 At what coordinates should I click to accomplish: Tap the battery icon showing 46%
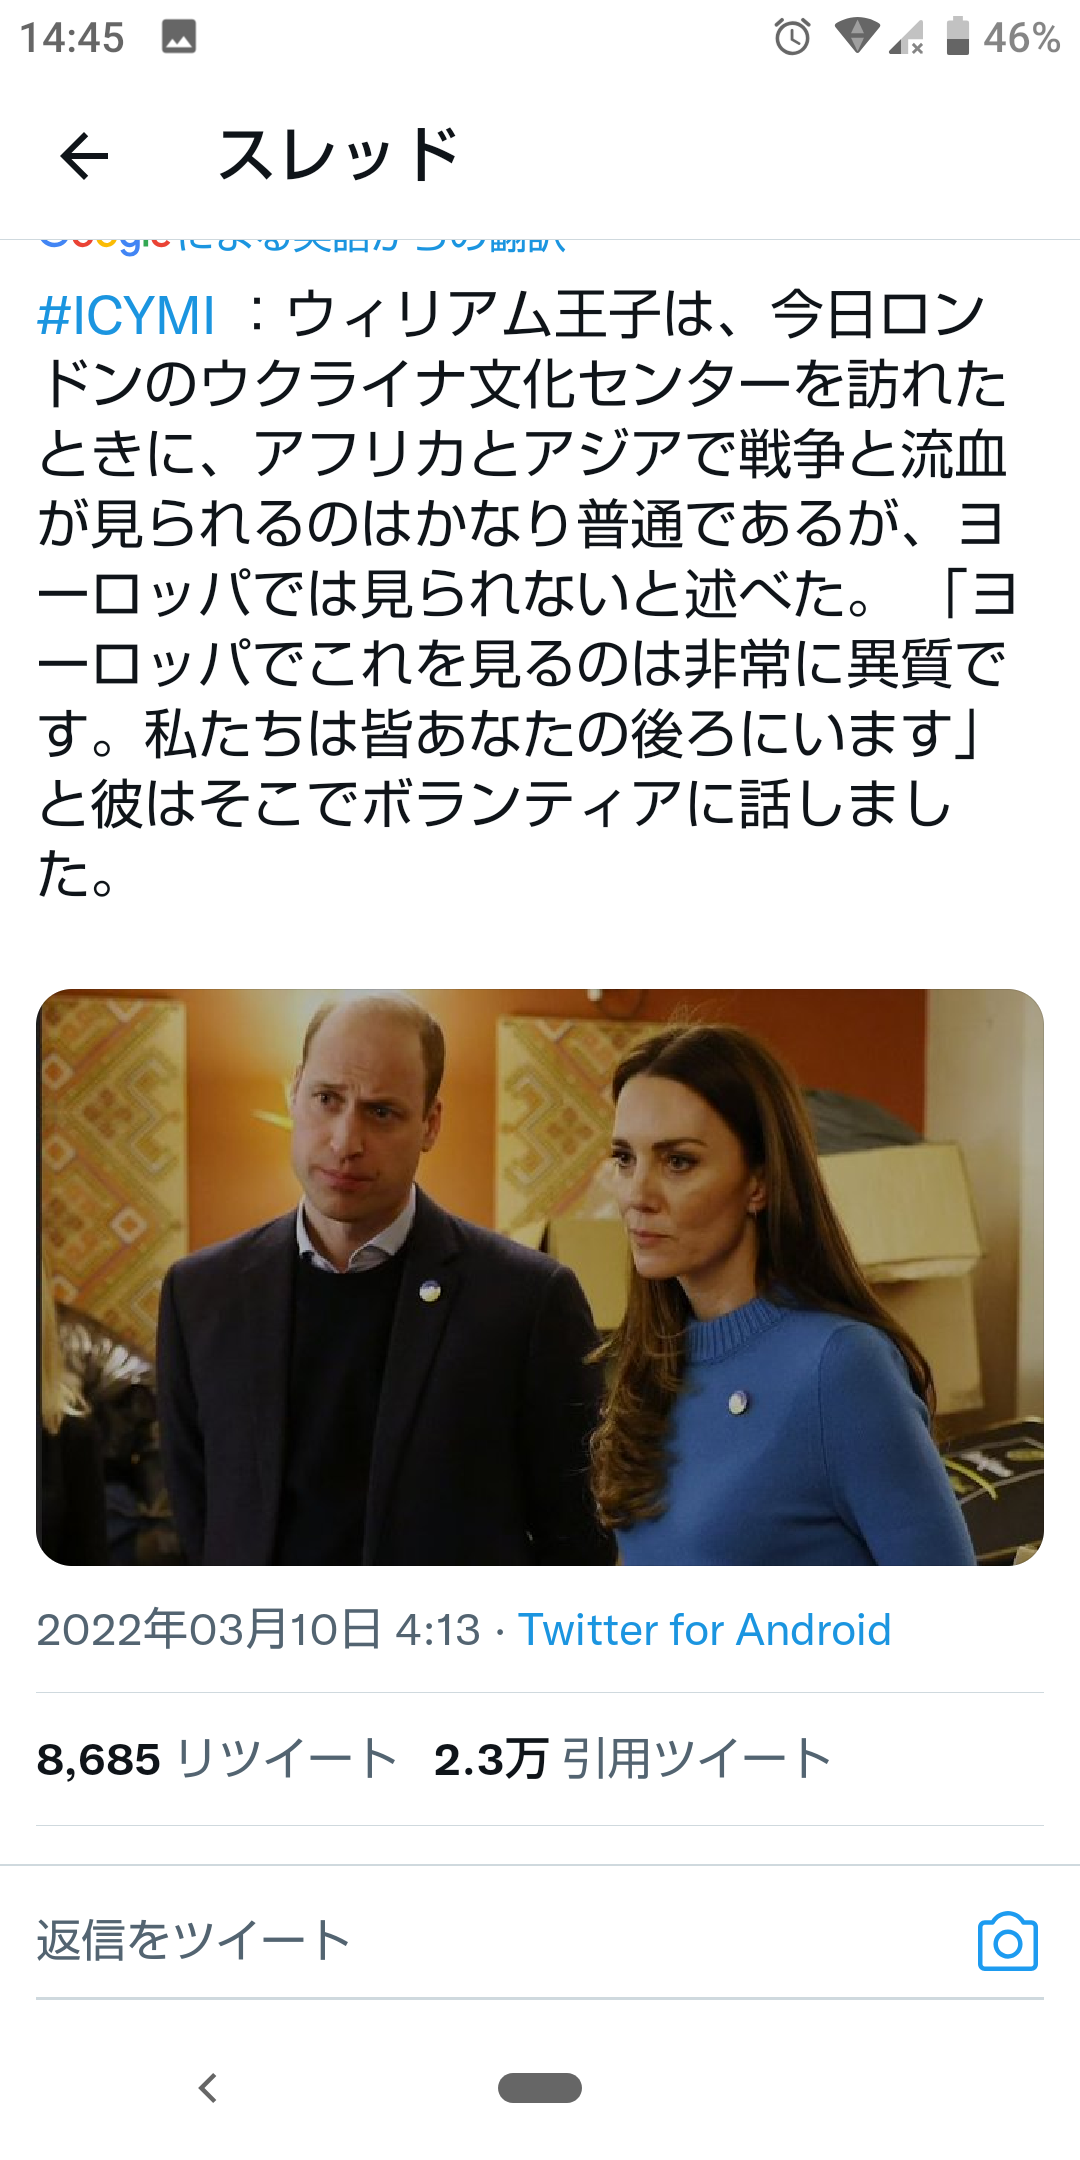click(x=957, y=36)
